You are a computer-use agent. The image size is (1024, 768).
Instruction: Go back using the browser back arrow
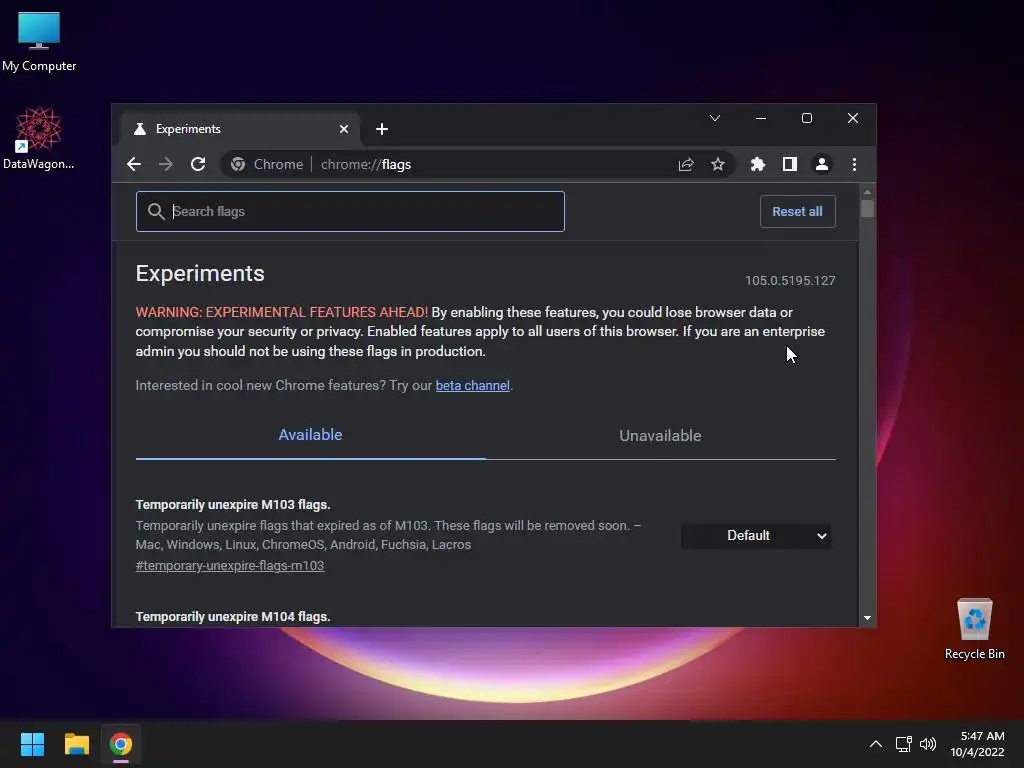point(134,165)
